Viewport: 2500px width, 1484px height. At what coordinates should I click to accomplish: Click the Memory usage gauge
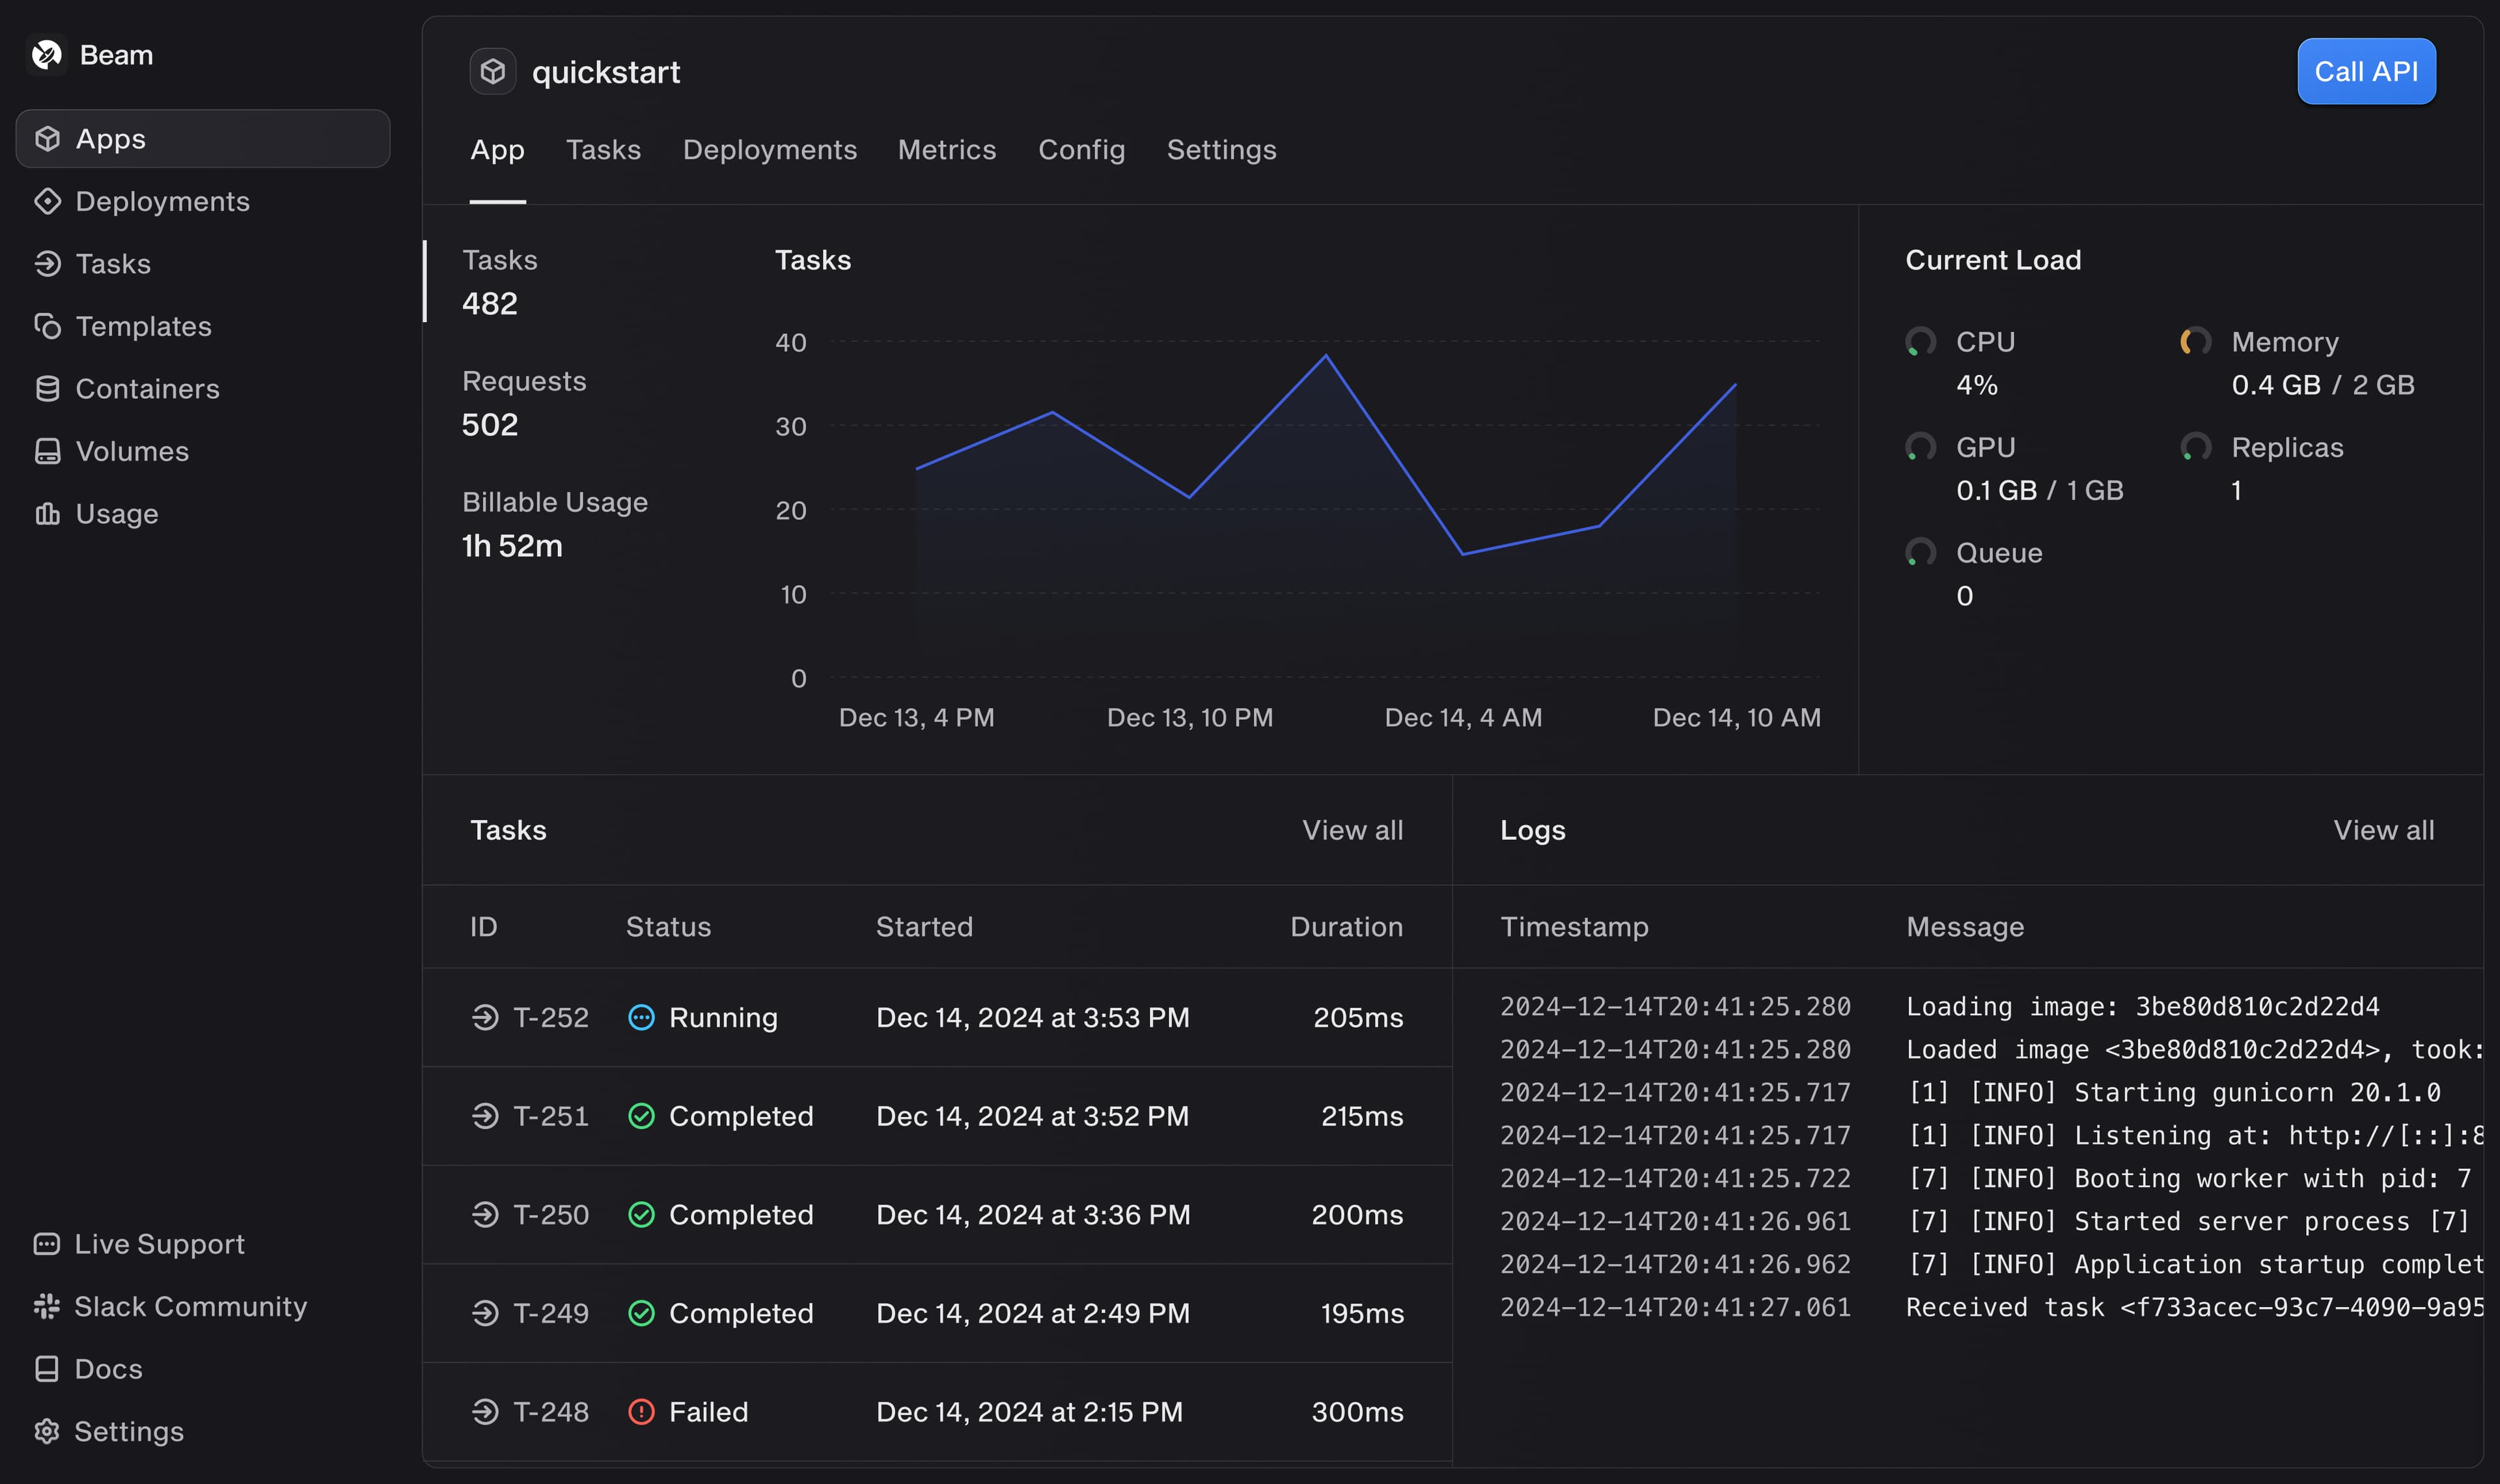2195,342
